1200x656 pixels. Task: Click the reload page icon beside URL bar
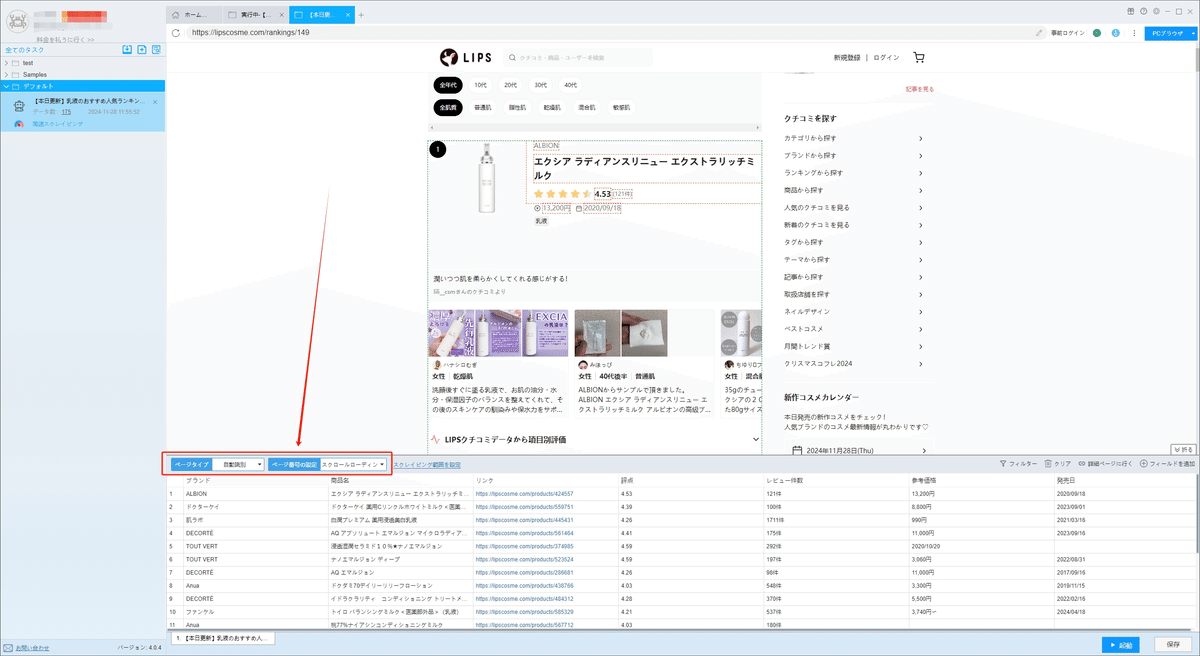(x=176, y=33)
